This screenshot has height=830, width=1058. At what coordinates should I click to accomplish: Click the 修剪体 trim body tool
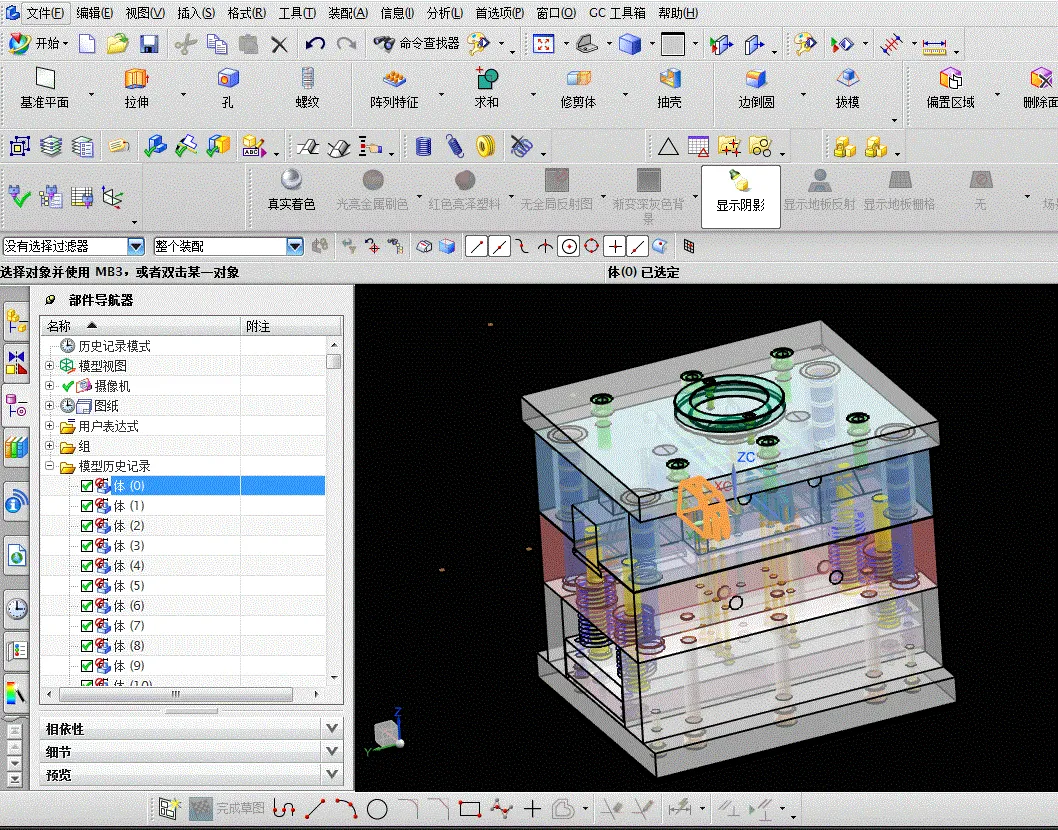(578, 88)
